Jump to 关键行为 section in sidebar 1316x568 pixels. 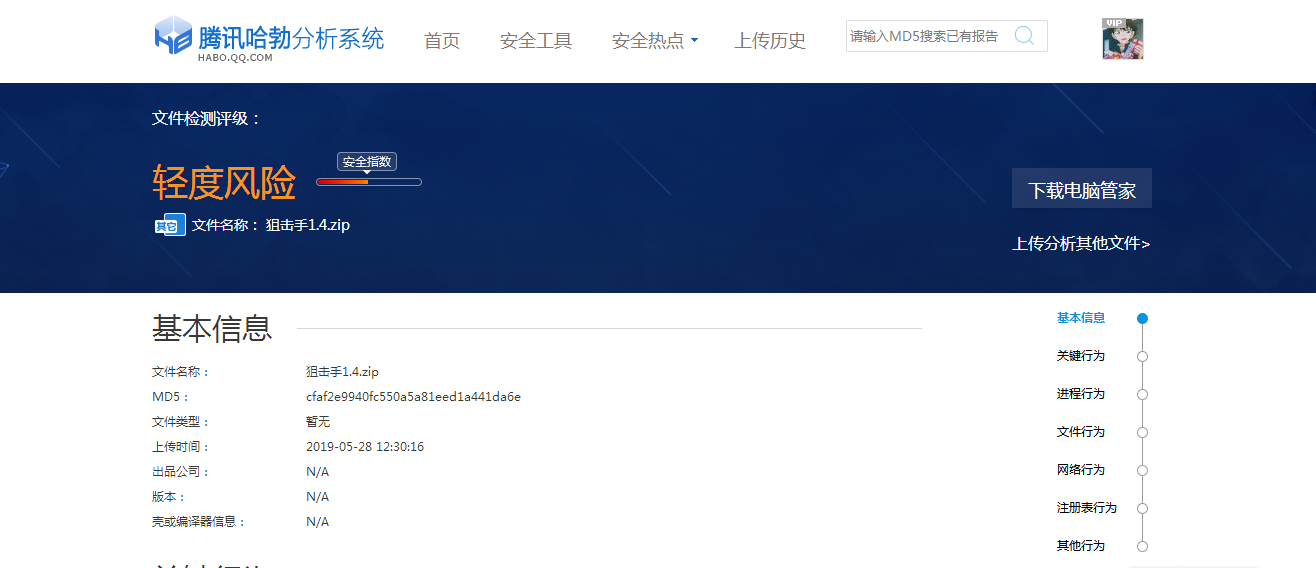(1081, 356)
